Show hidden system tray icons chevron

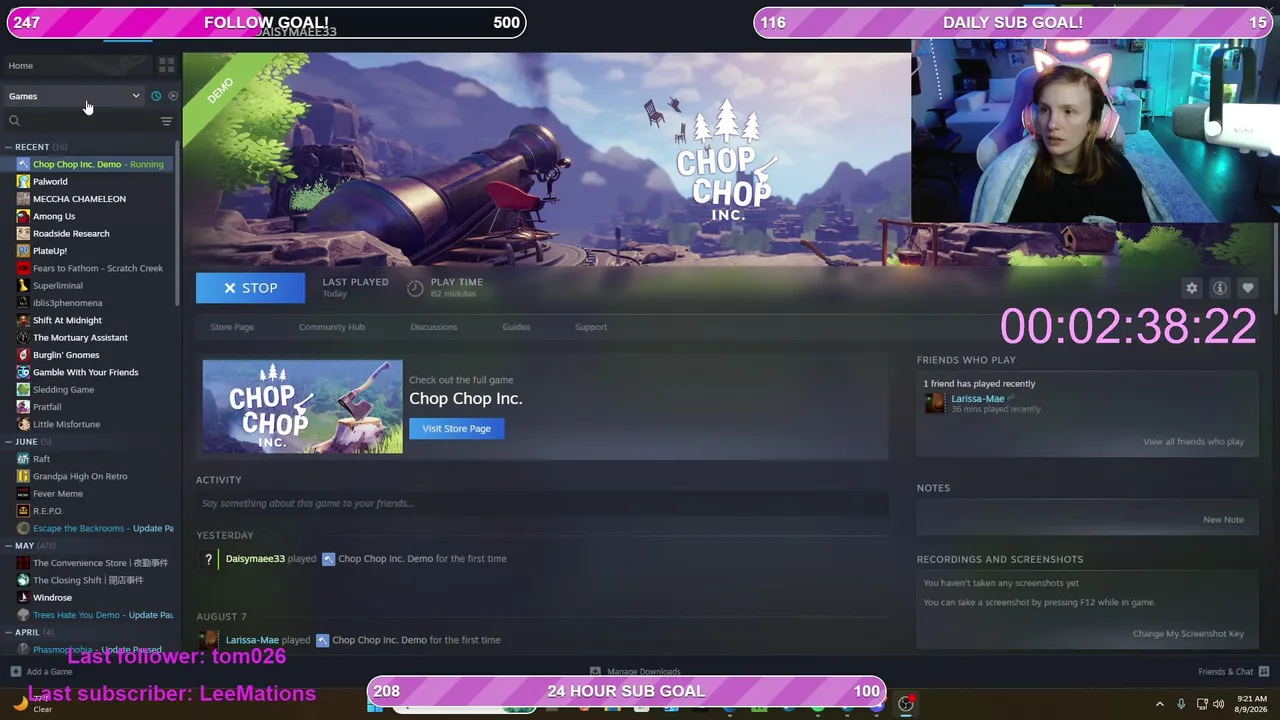click(x=1160, y=704)
